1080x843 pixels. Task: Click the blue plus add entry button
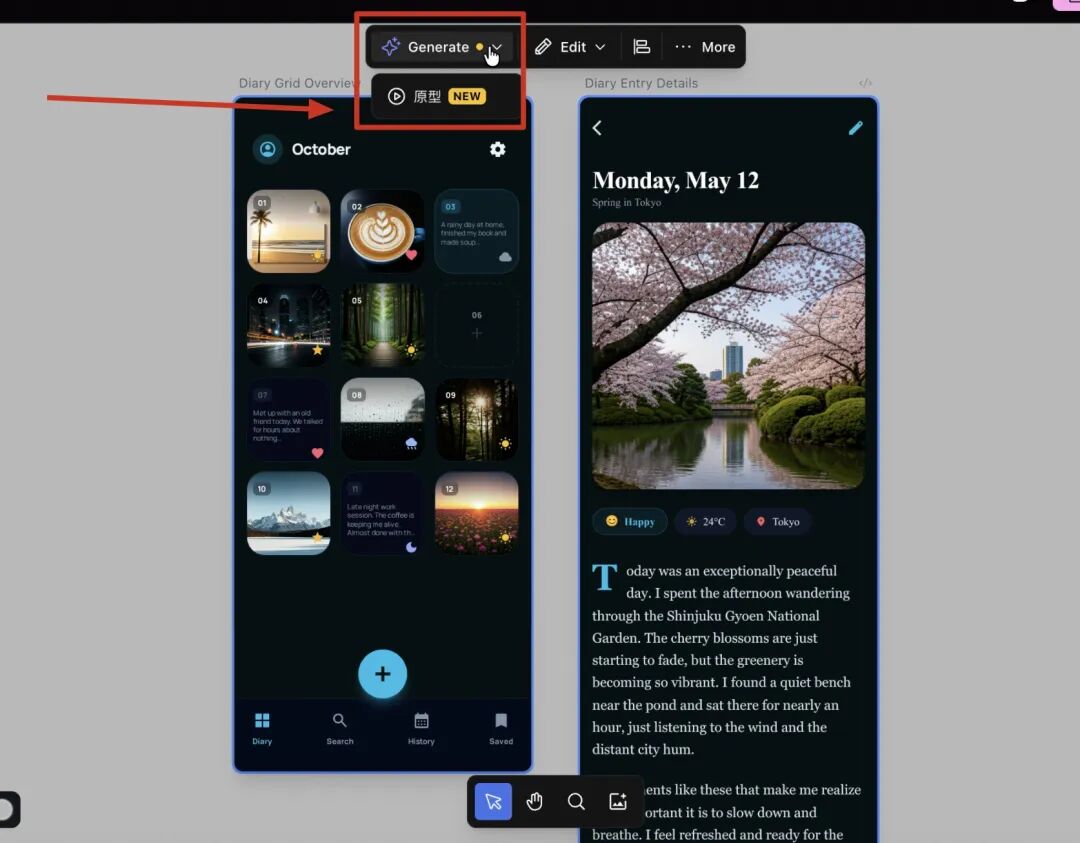click(382, 674)
